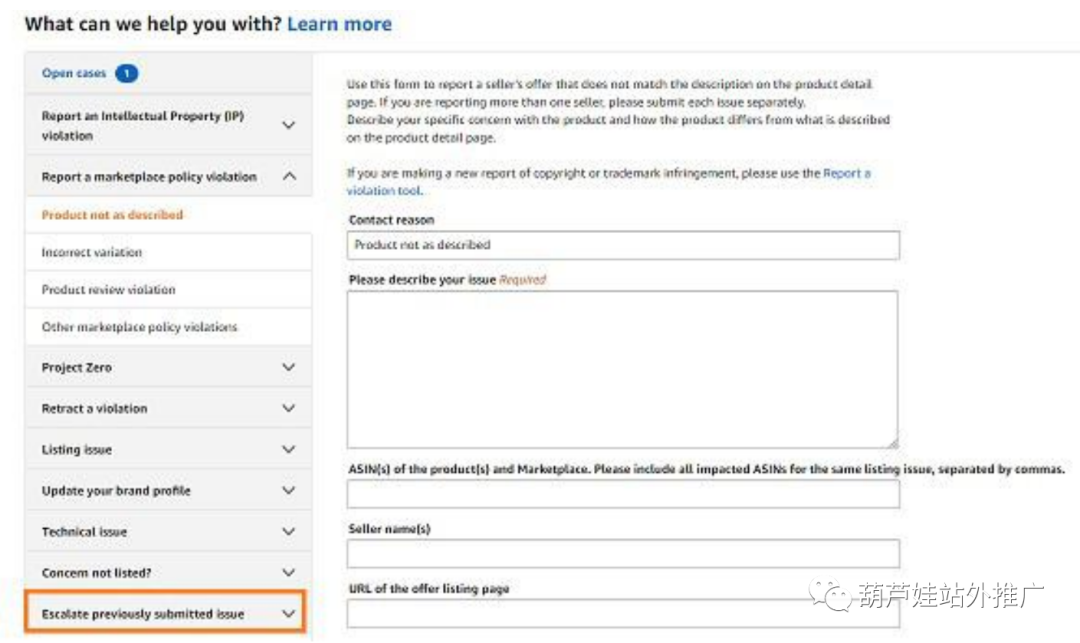Click the Please describe your issue textbox
1080x643 pixels.
[622, 369]
